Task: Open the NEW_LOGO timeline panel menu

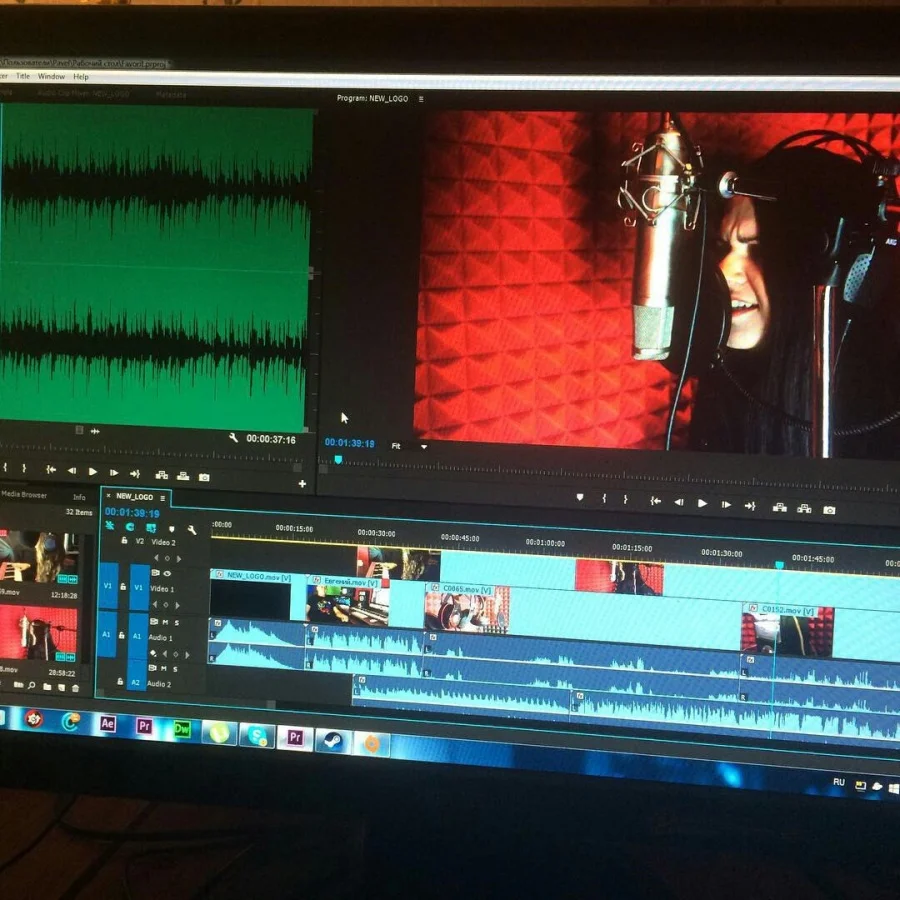Action: pyautogui.click(x=163, y=496)
